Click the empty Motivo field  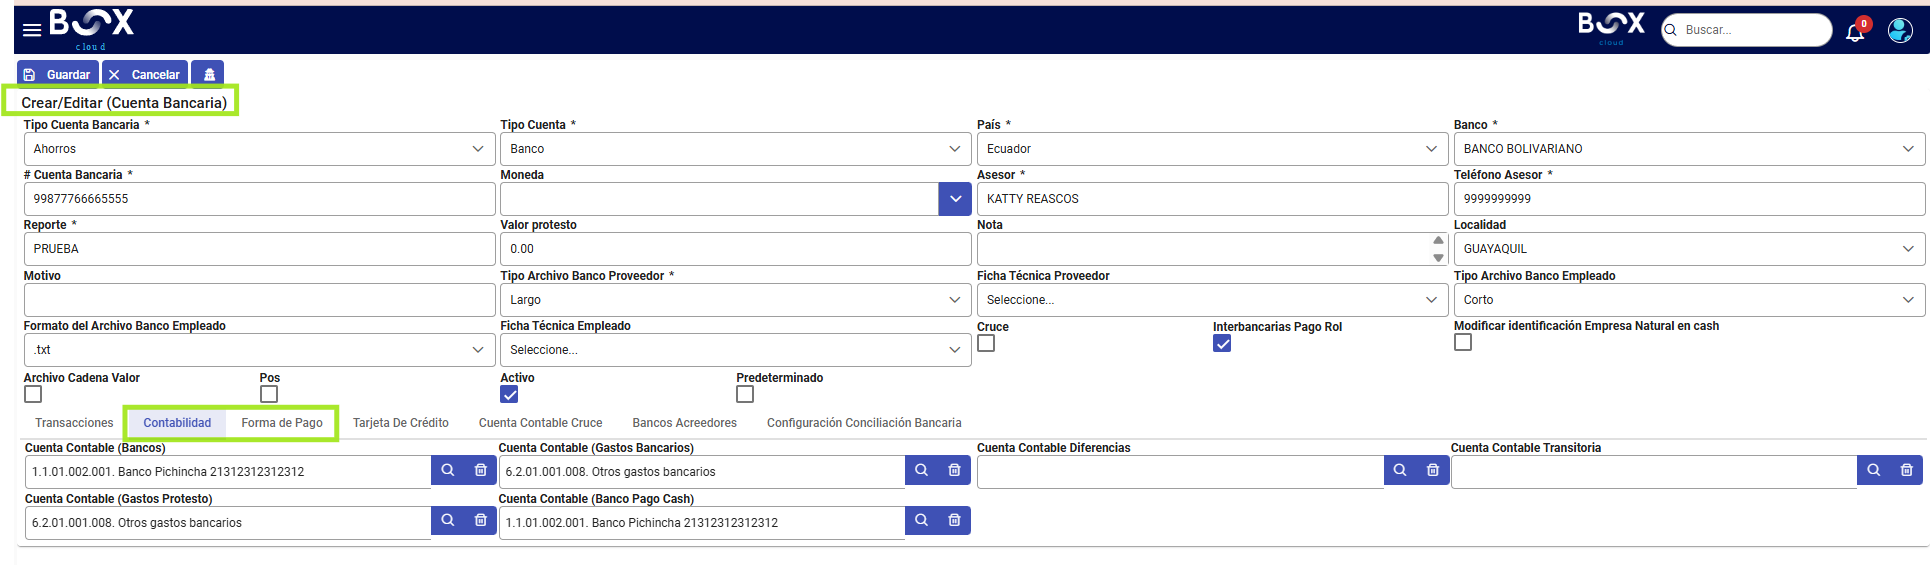[x=259, y=300]
